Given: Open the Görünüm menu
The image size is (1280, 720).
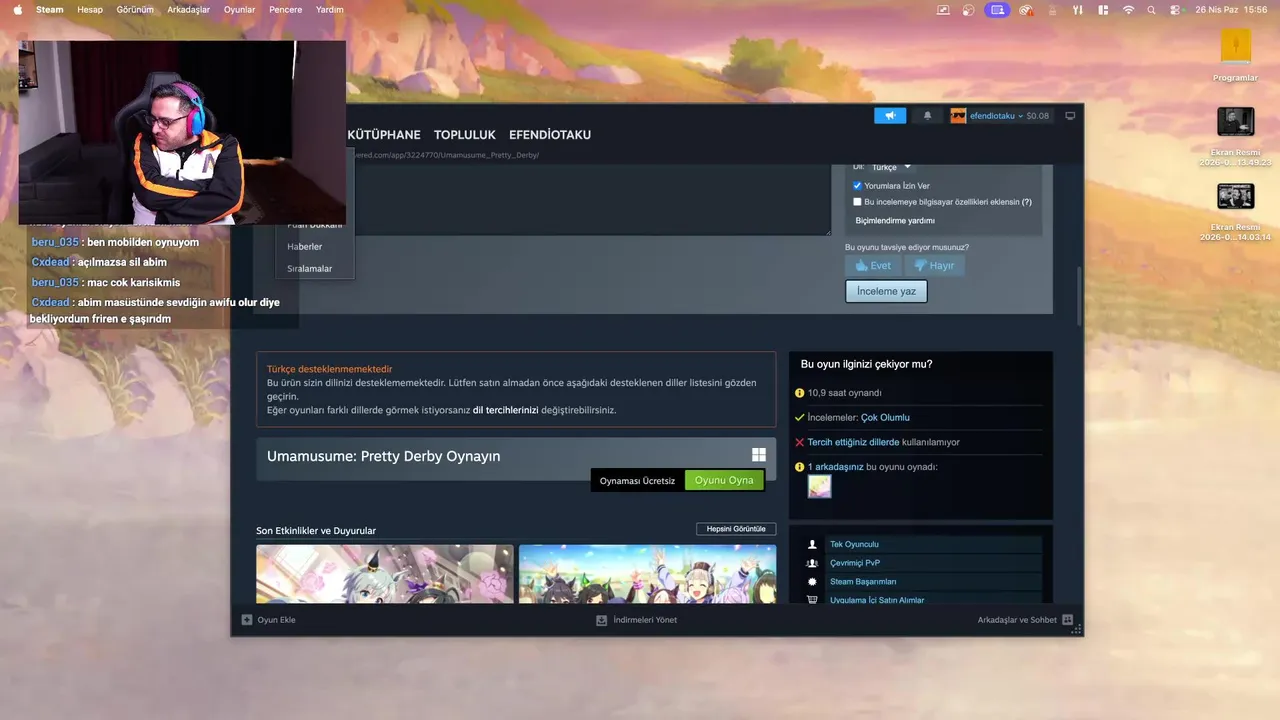Looking at the screenshot, I should pos(135,9).
